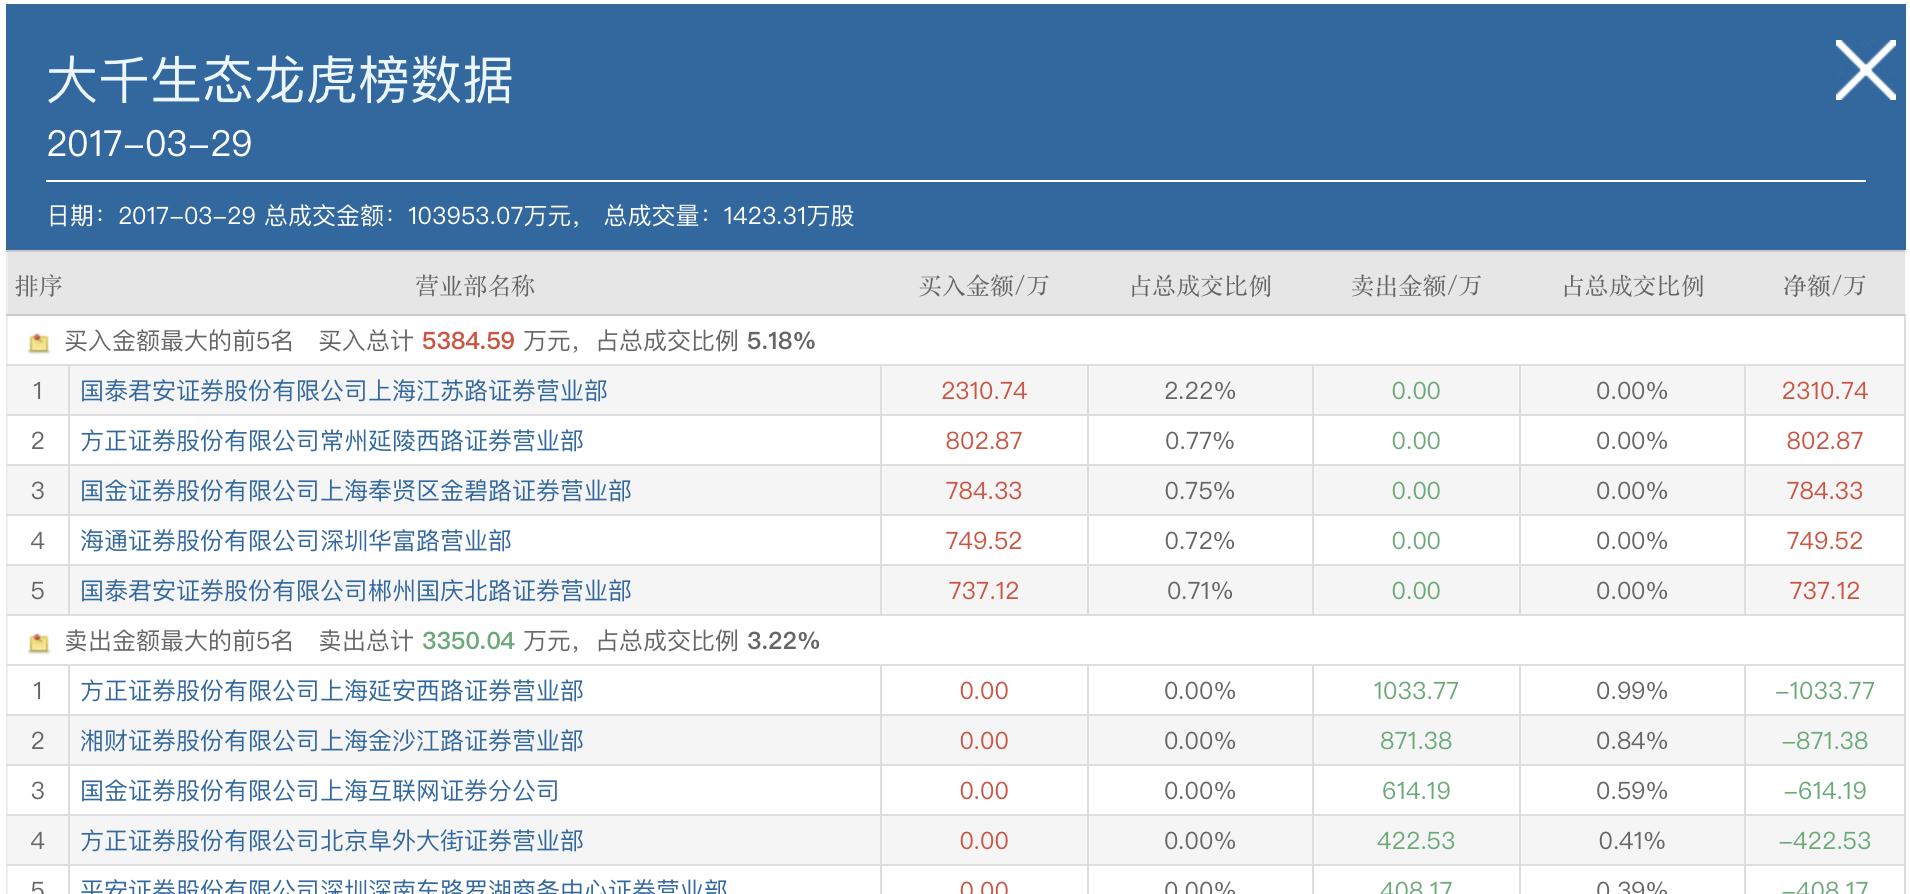Click the 排序 column header
The height and width of the screenshot is (894, 1910).
pos(39,286)
